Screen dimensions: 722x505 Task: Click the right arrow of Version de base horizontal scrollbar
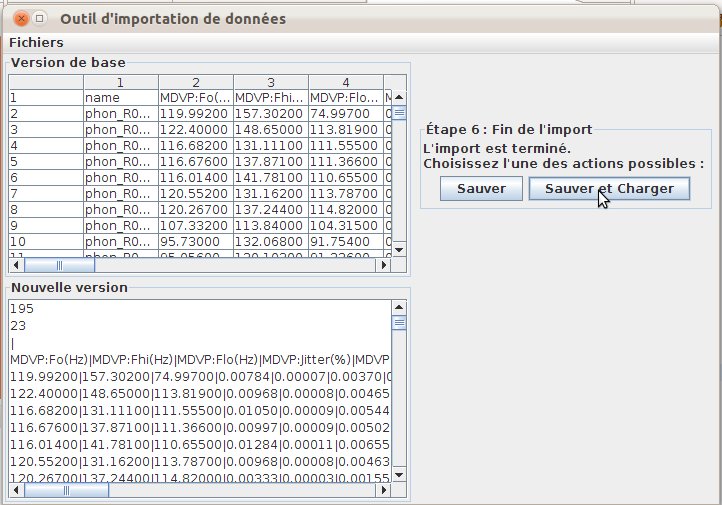click(383, 265)
